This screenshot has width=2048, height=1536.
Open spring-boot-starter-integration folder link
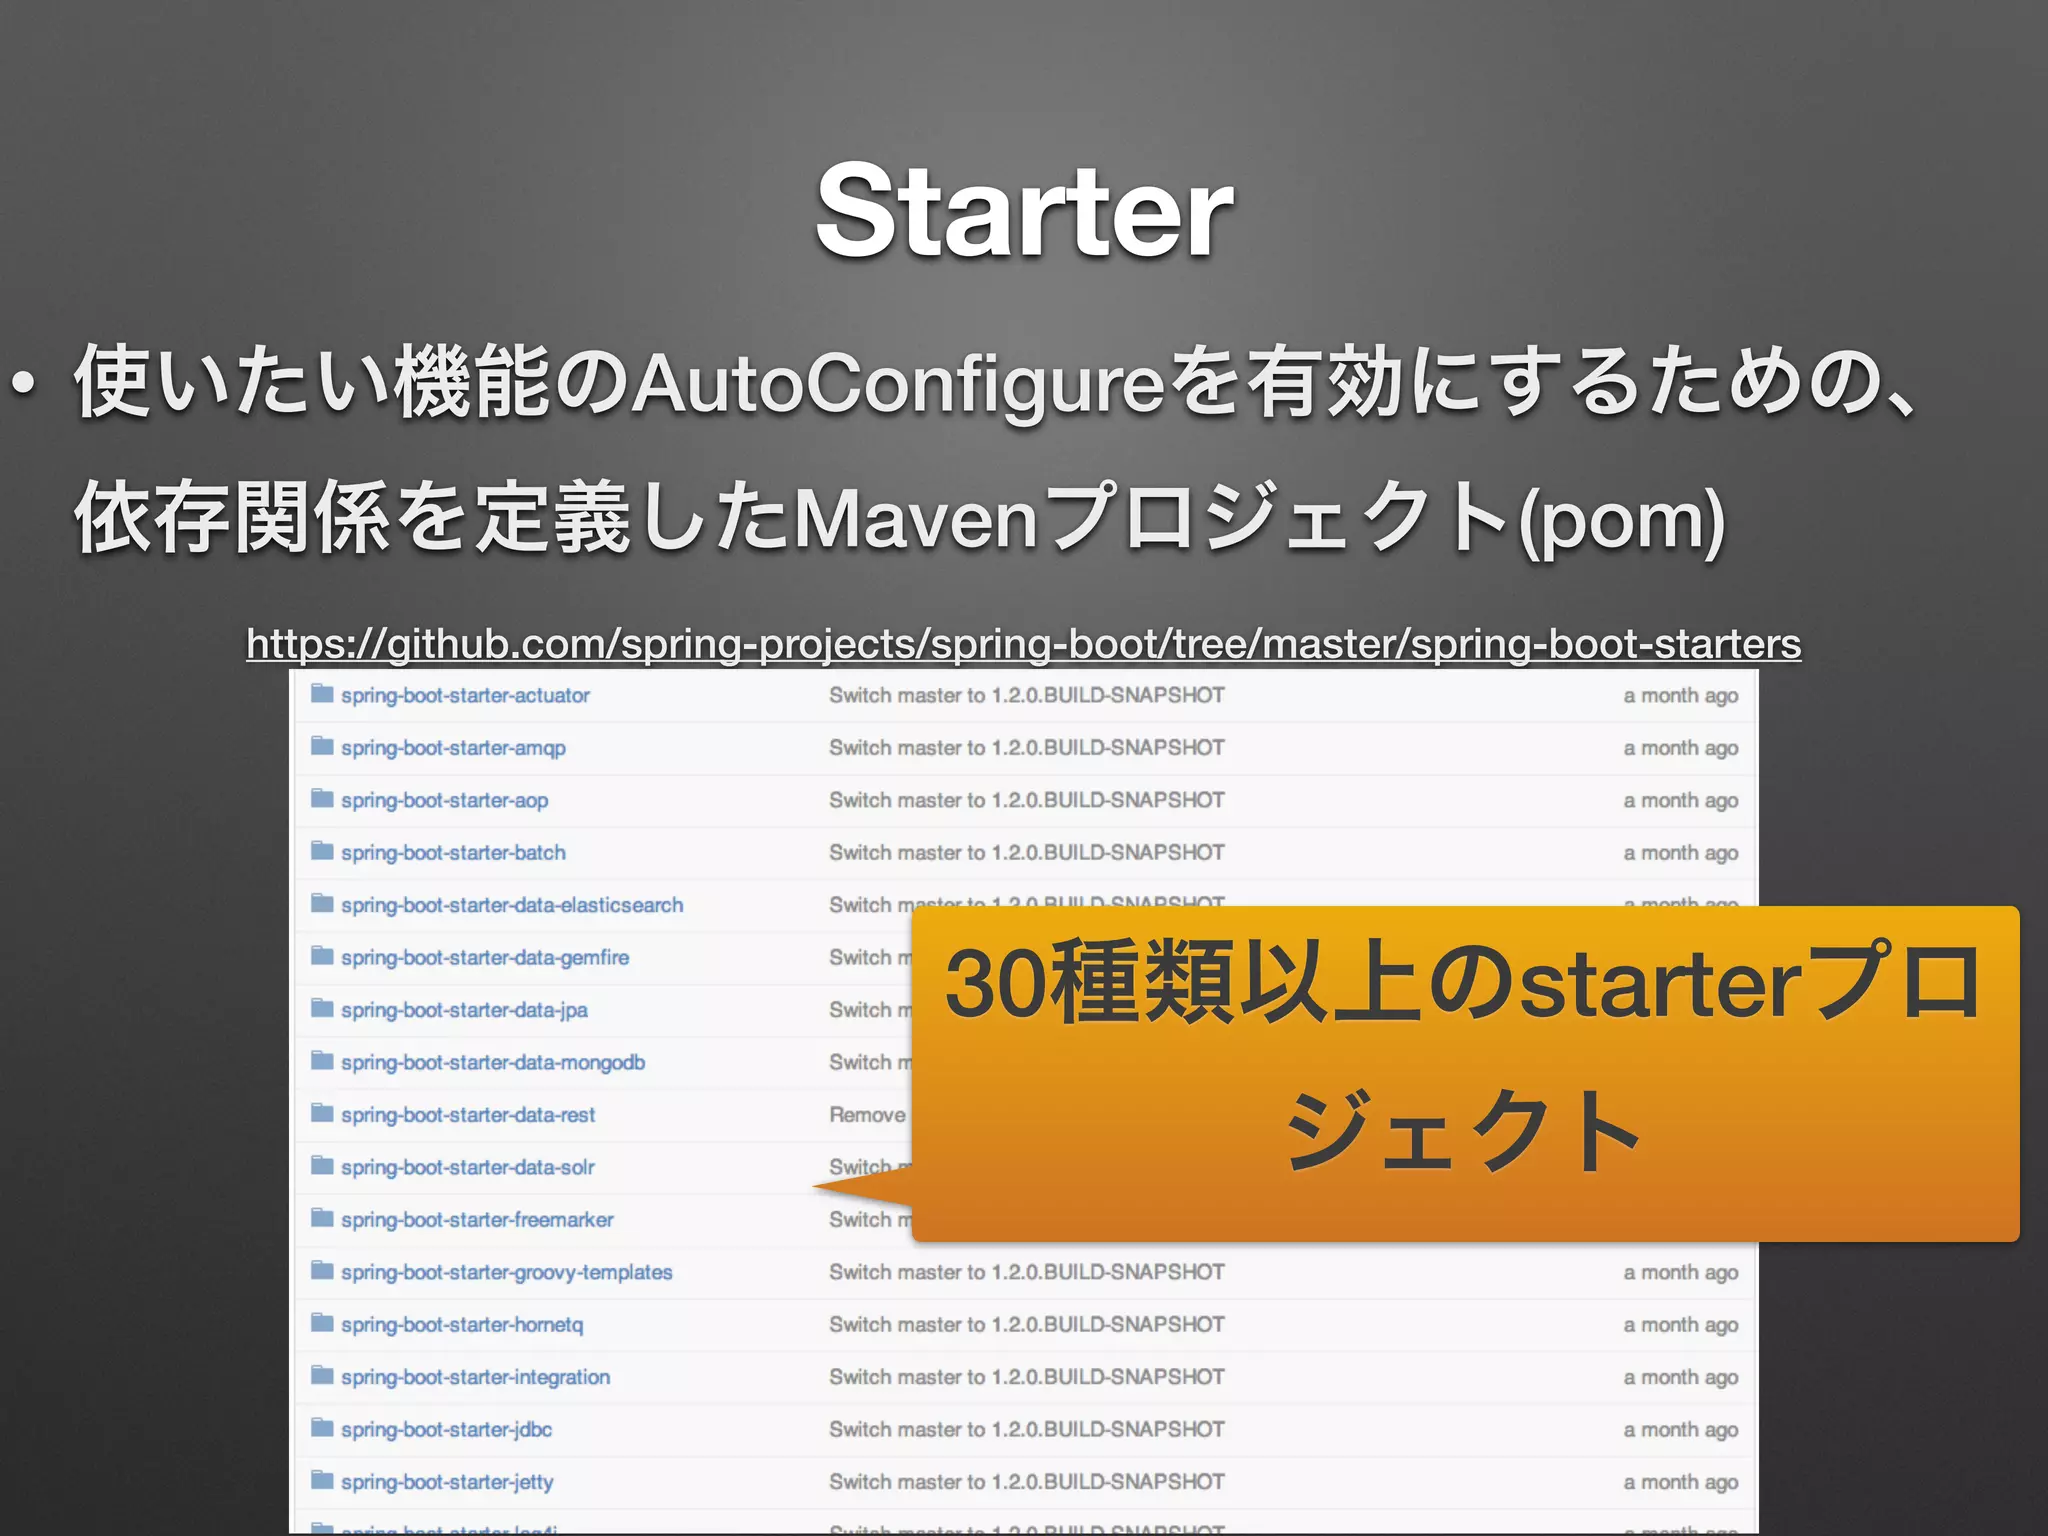[x=475, y=1377]
